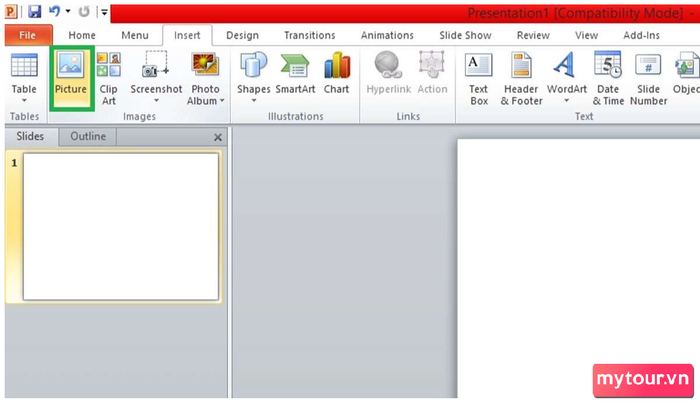
Task: Click the Action icon in Links group
Action: pyautogui.click(x=431, y=65)
